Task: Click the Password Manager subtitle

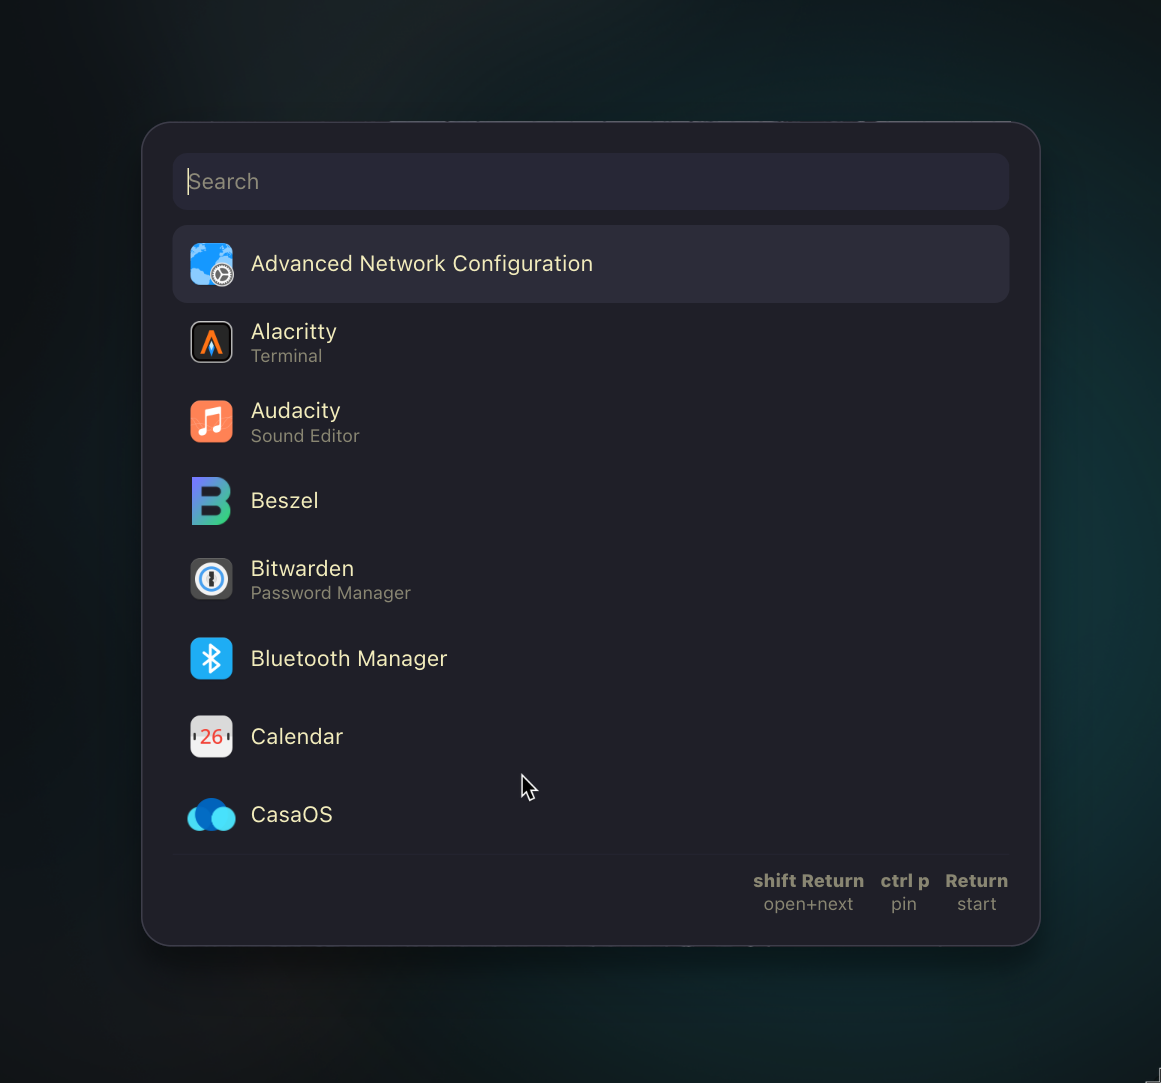Action: tap(330, 593)
